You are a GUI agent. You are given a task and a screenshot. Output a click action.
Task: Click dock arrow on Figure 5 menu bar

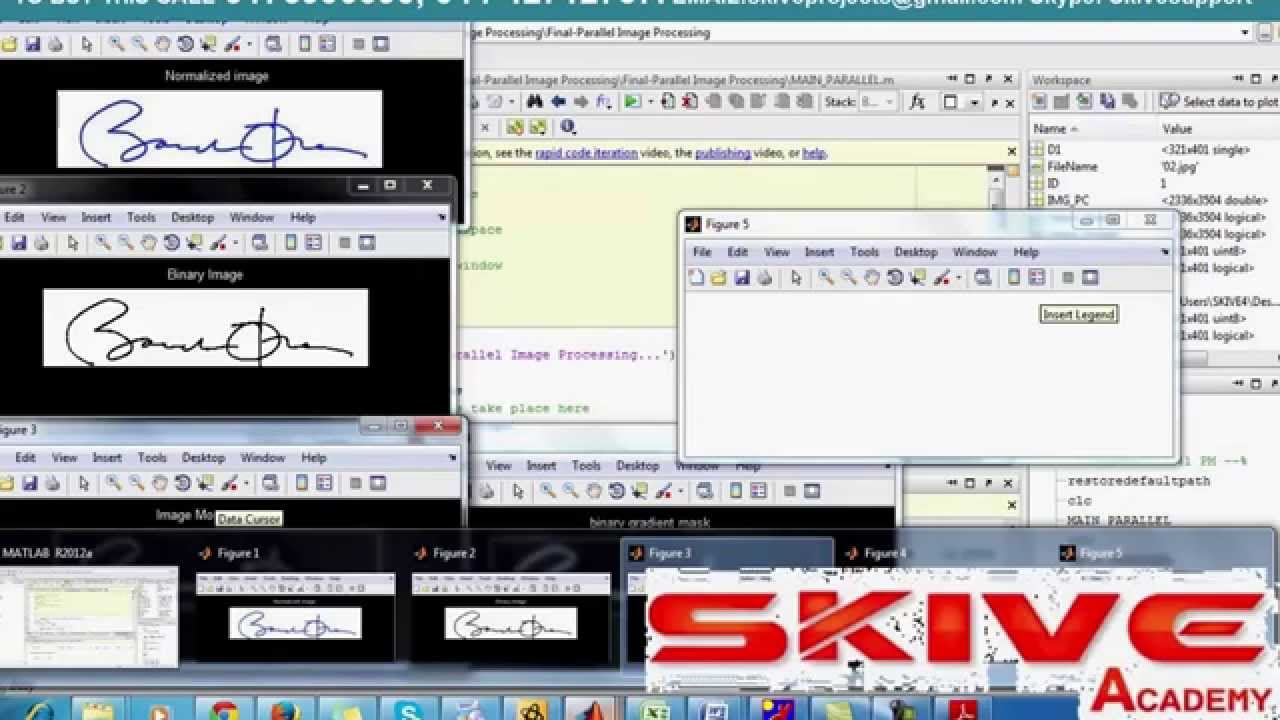1164,252
